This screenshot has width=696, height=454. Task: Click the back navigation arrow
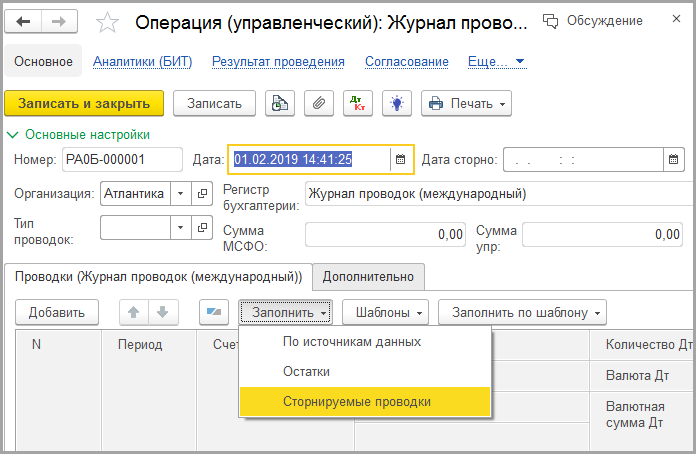tap(24, 21)
